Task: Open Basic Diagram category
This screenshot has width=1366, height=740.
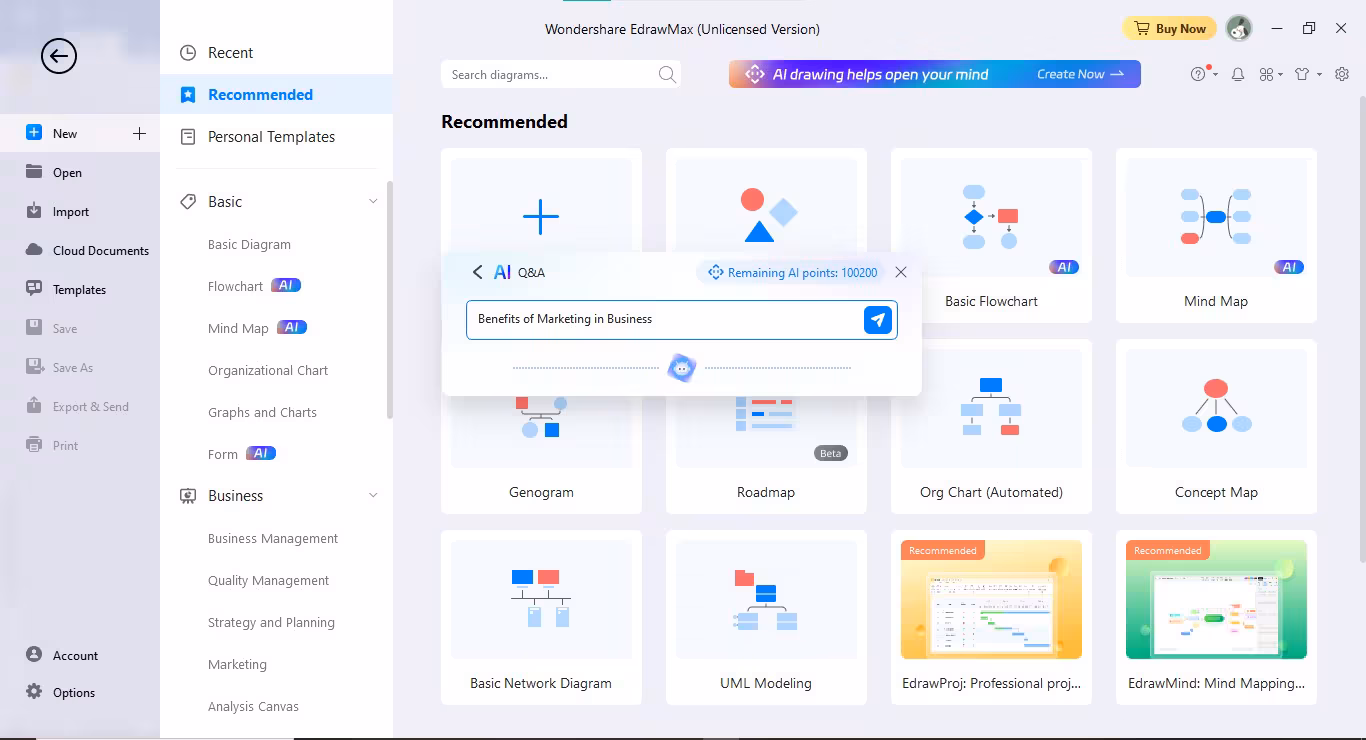Action: (249, 244)
